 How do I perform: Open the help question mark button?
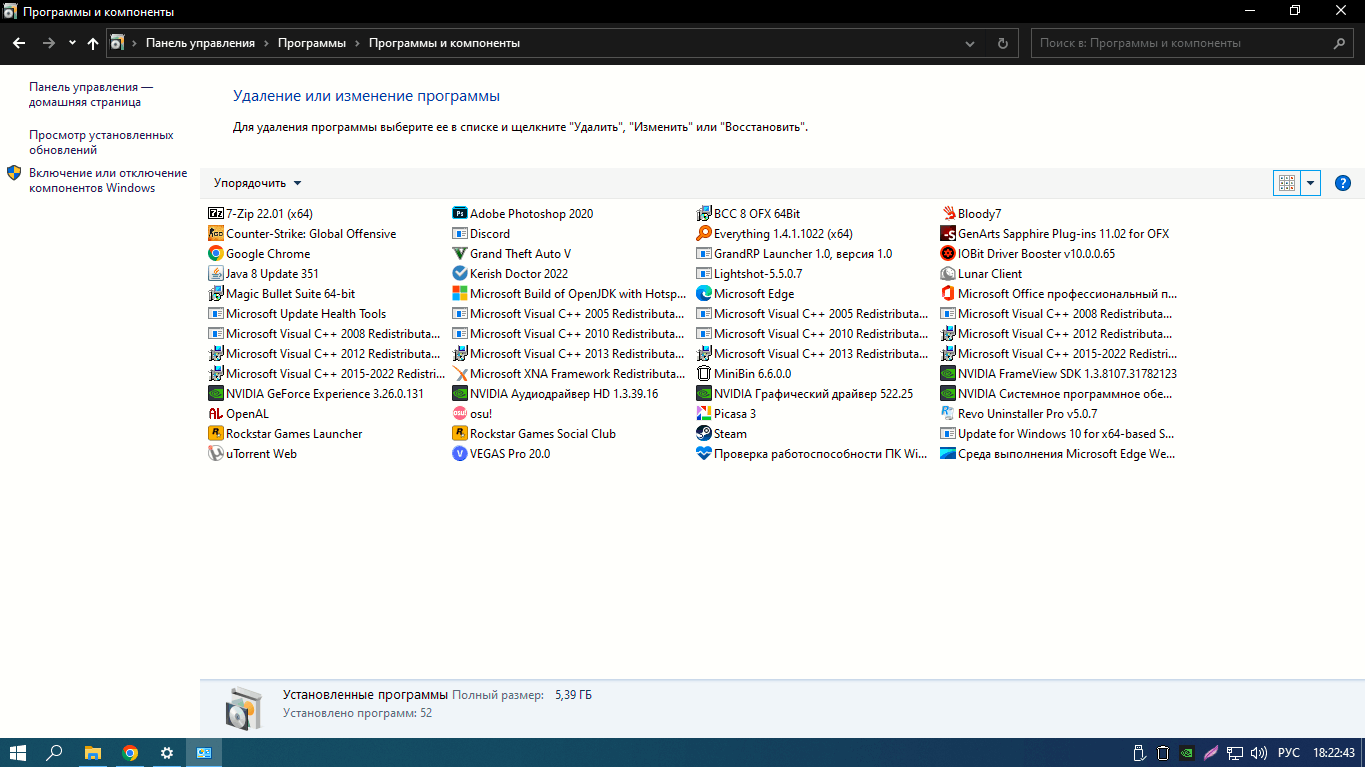(1343, 183)
